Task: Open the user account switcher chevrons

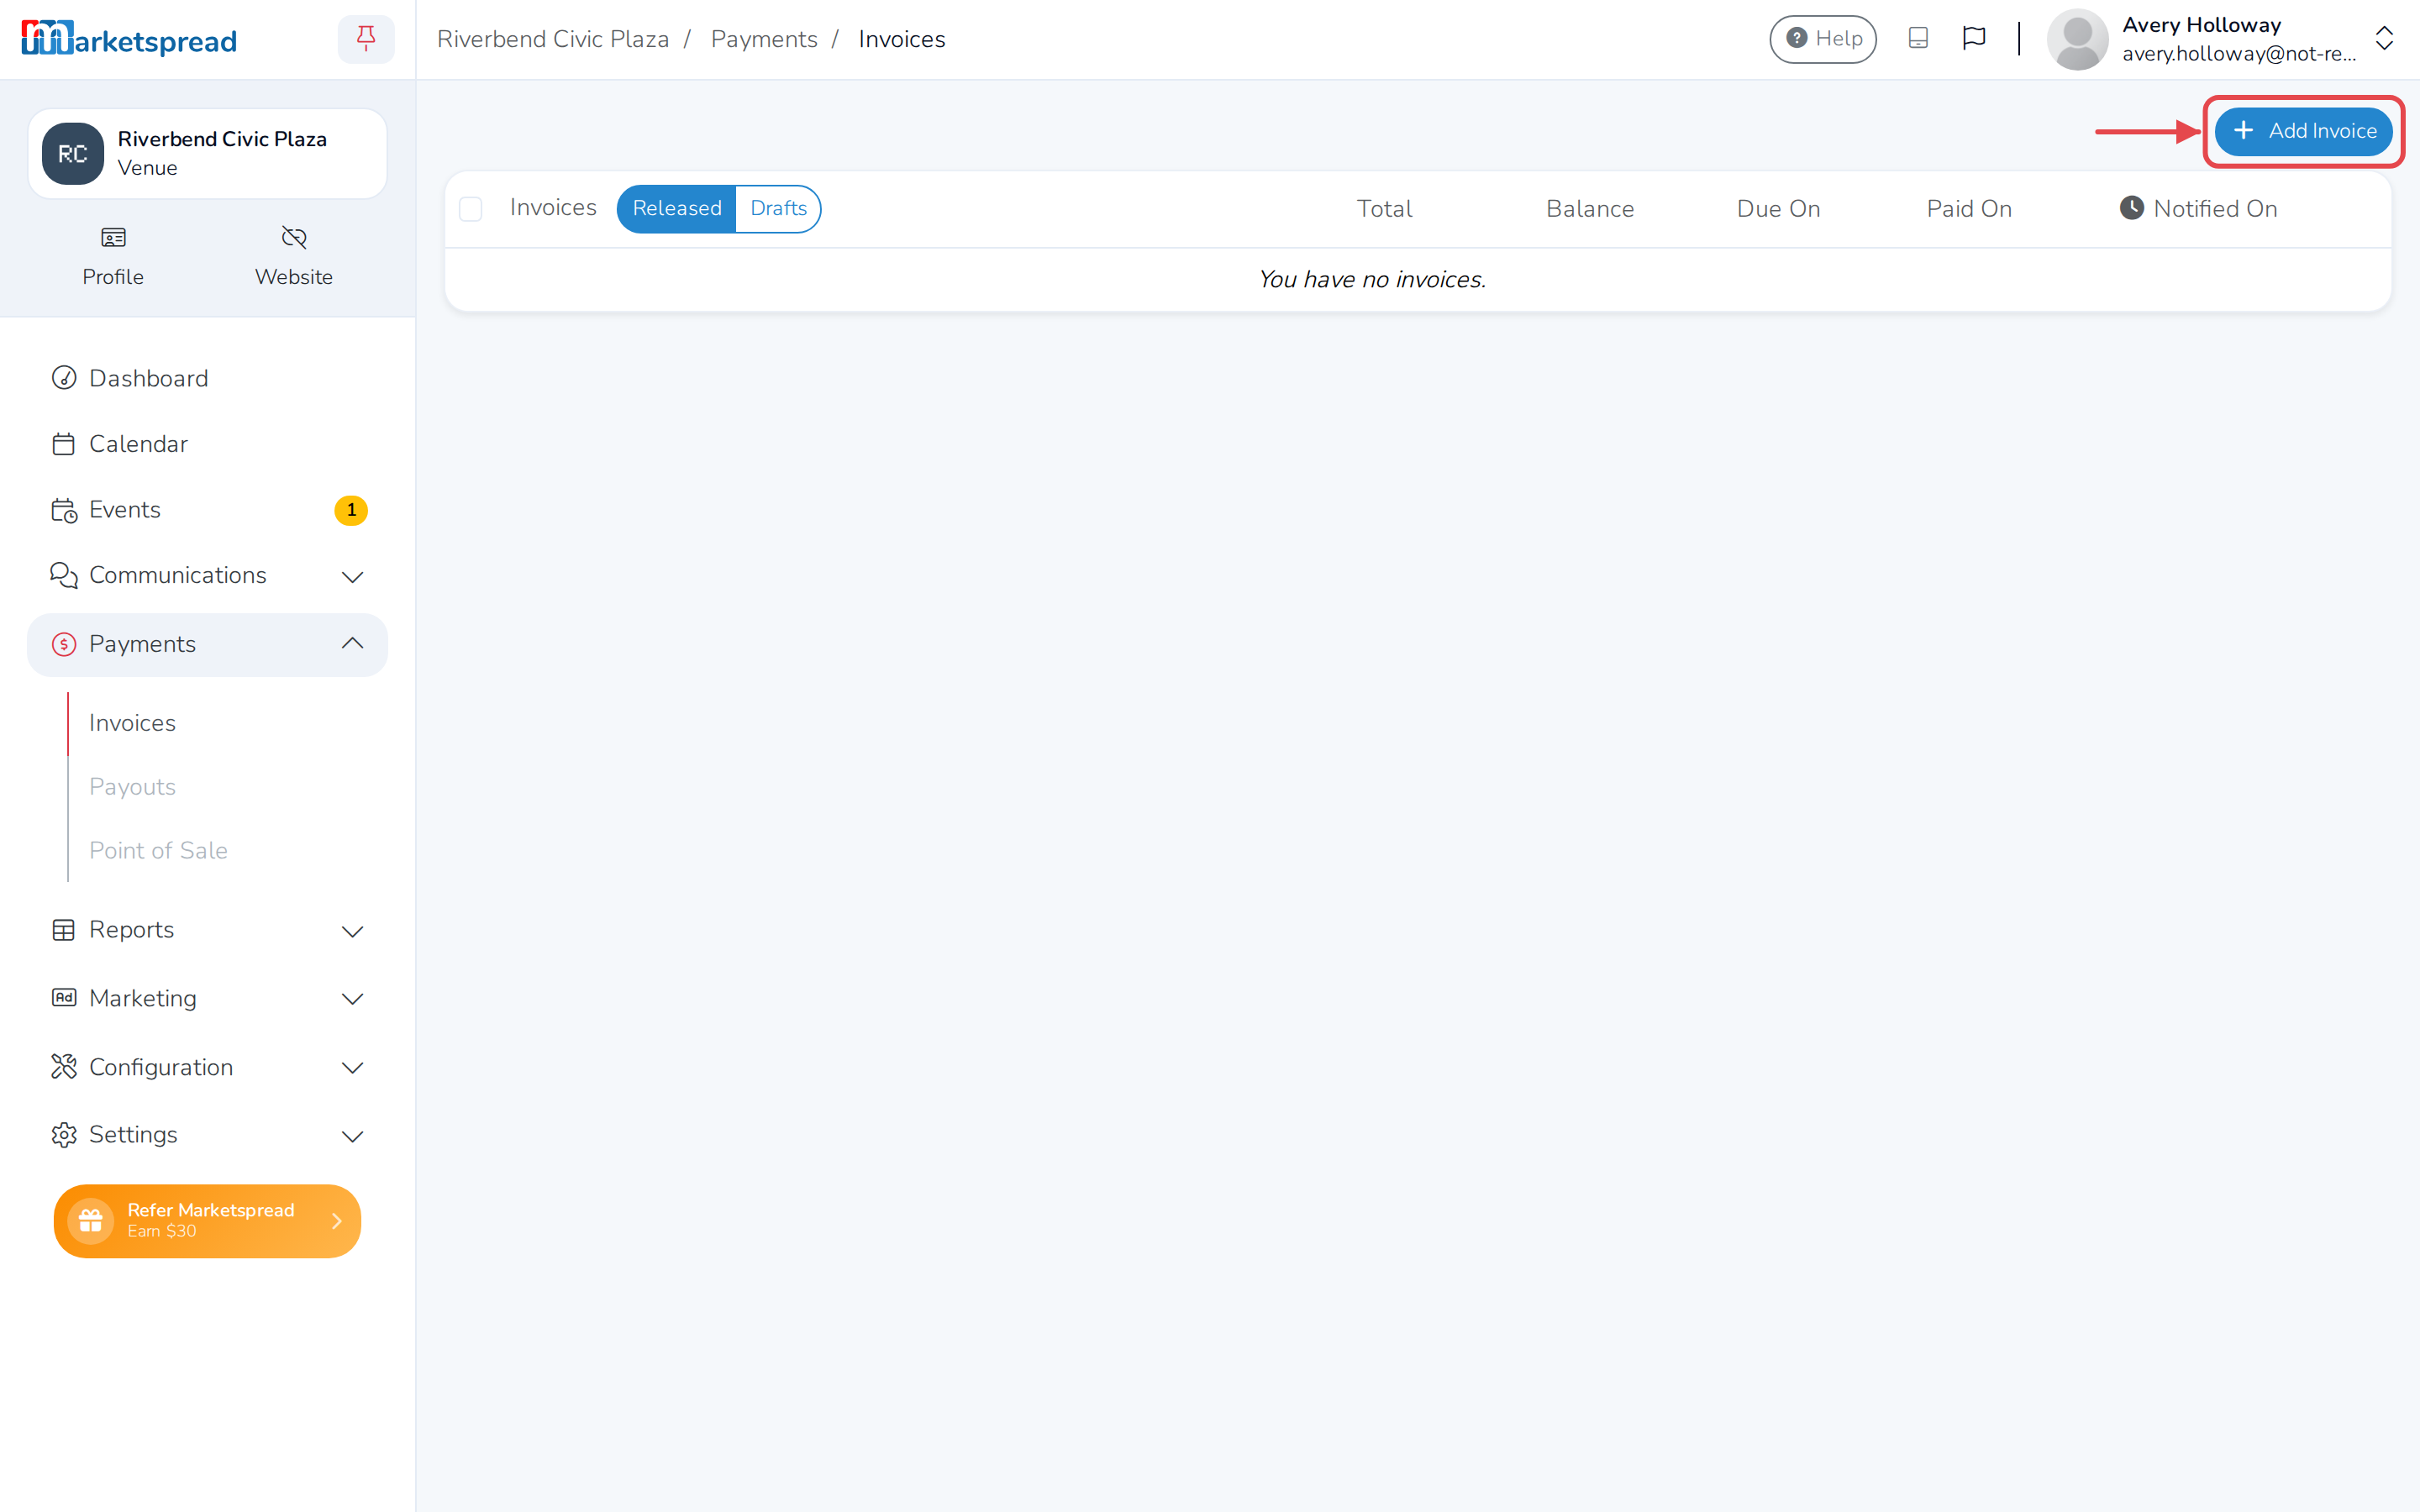Action: click(2384, 39)
